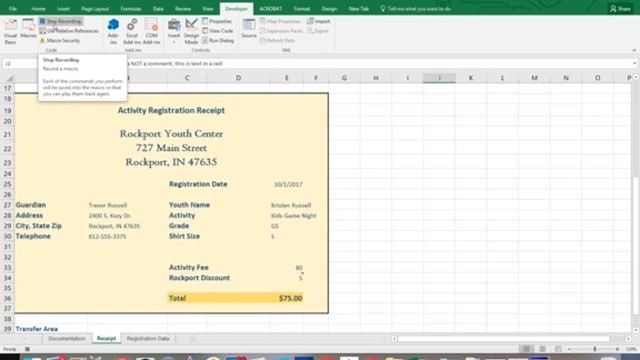Select the Receipt sheet tab

coord(106,339)
